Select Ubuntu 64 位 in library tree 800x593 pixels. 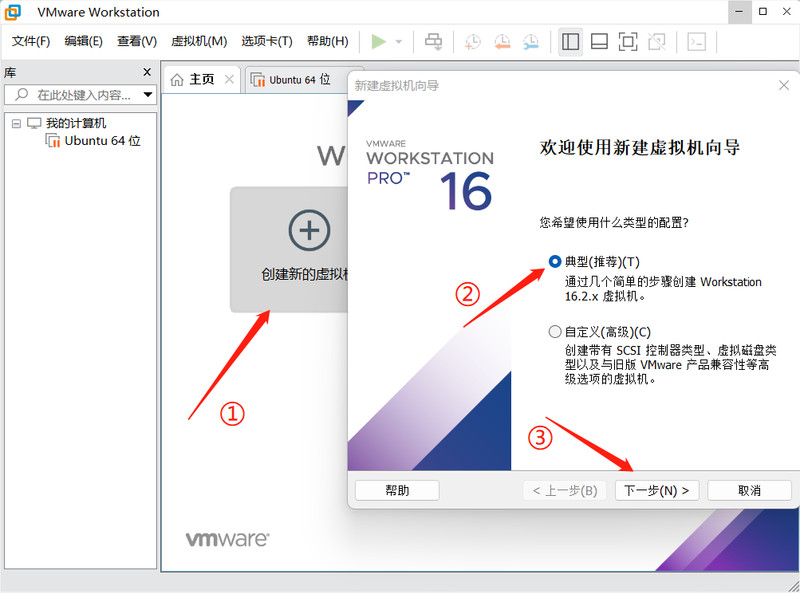tap(102, 140)
